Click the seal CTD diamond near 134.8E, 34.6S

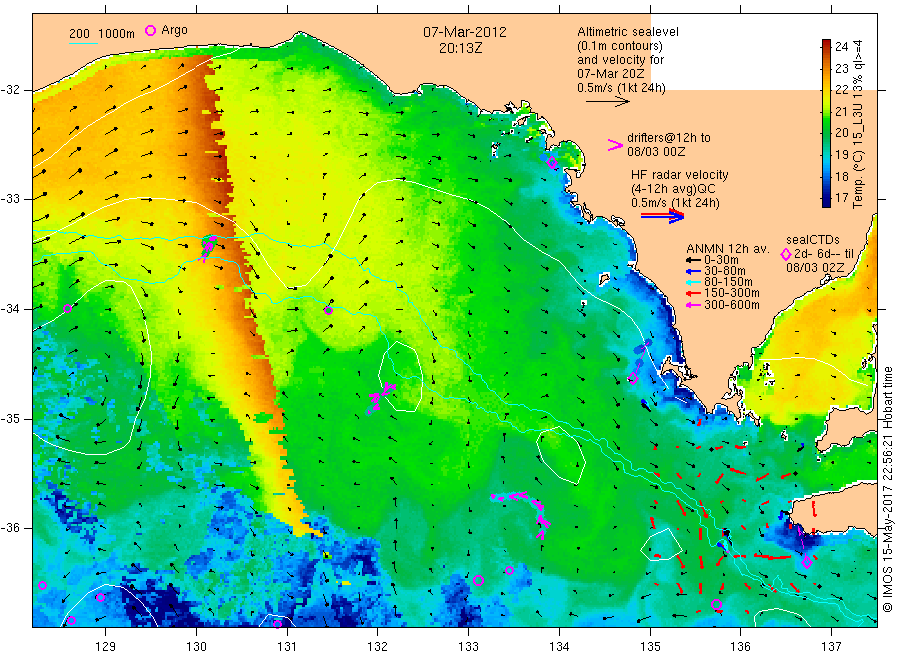(x=633, y=378)
